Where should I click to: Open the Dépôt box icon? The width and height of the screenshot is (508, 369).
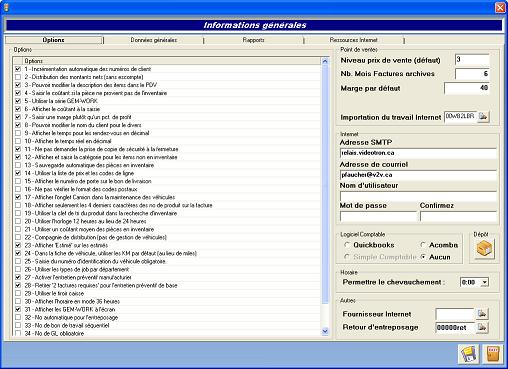(484, 249)
